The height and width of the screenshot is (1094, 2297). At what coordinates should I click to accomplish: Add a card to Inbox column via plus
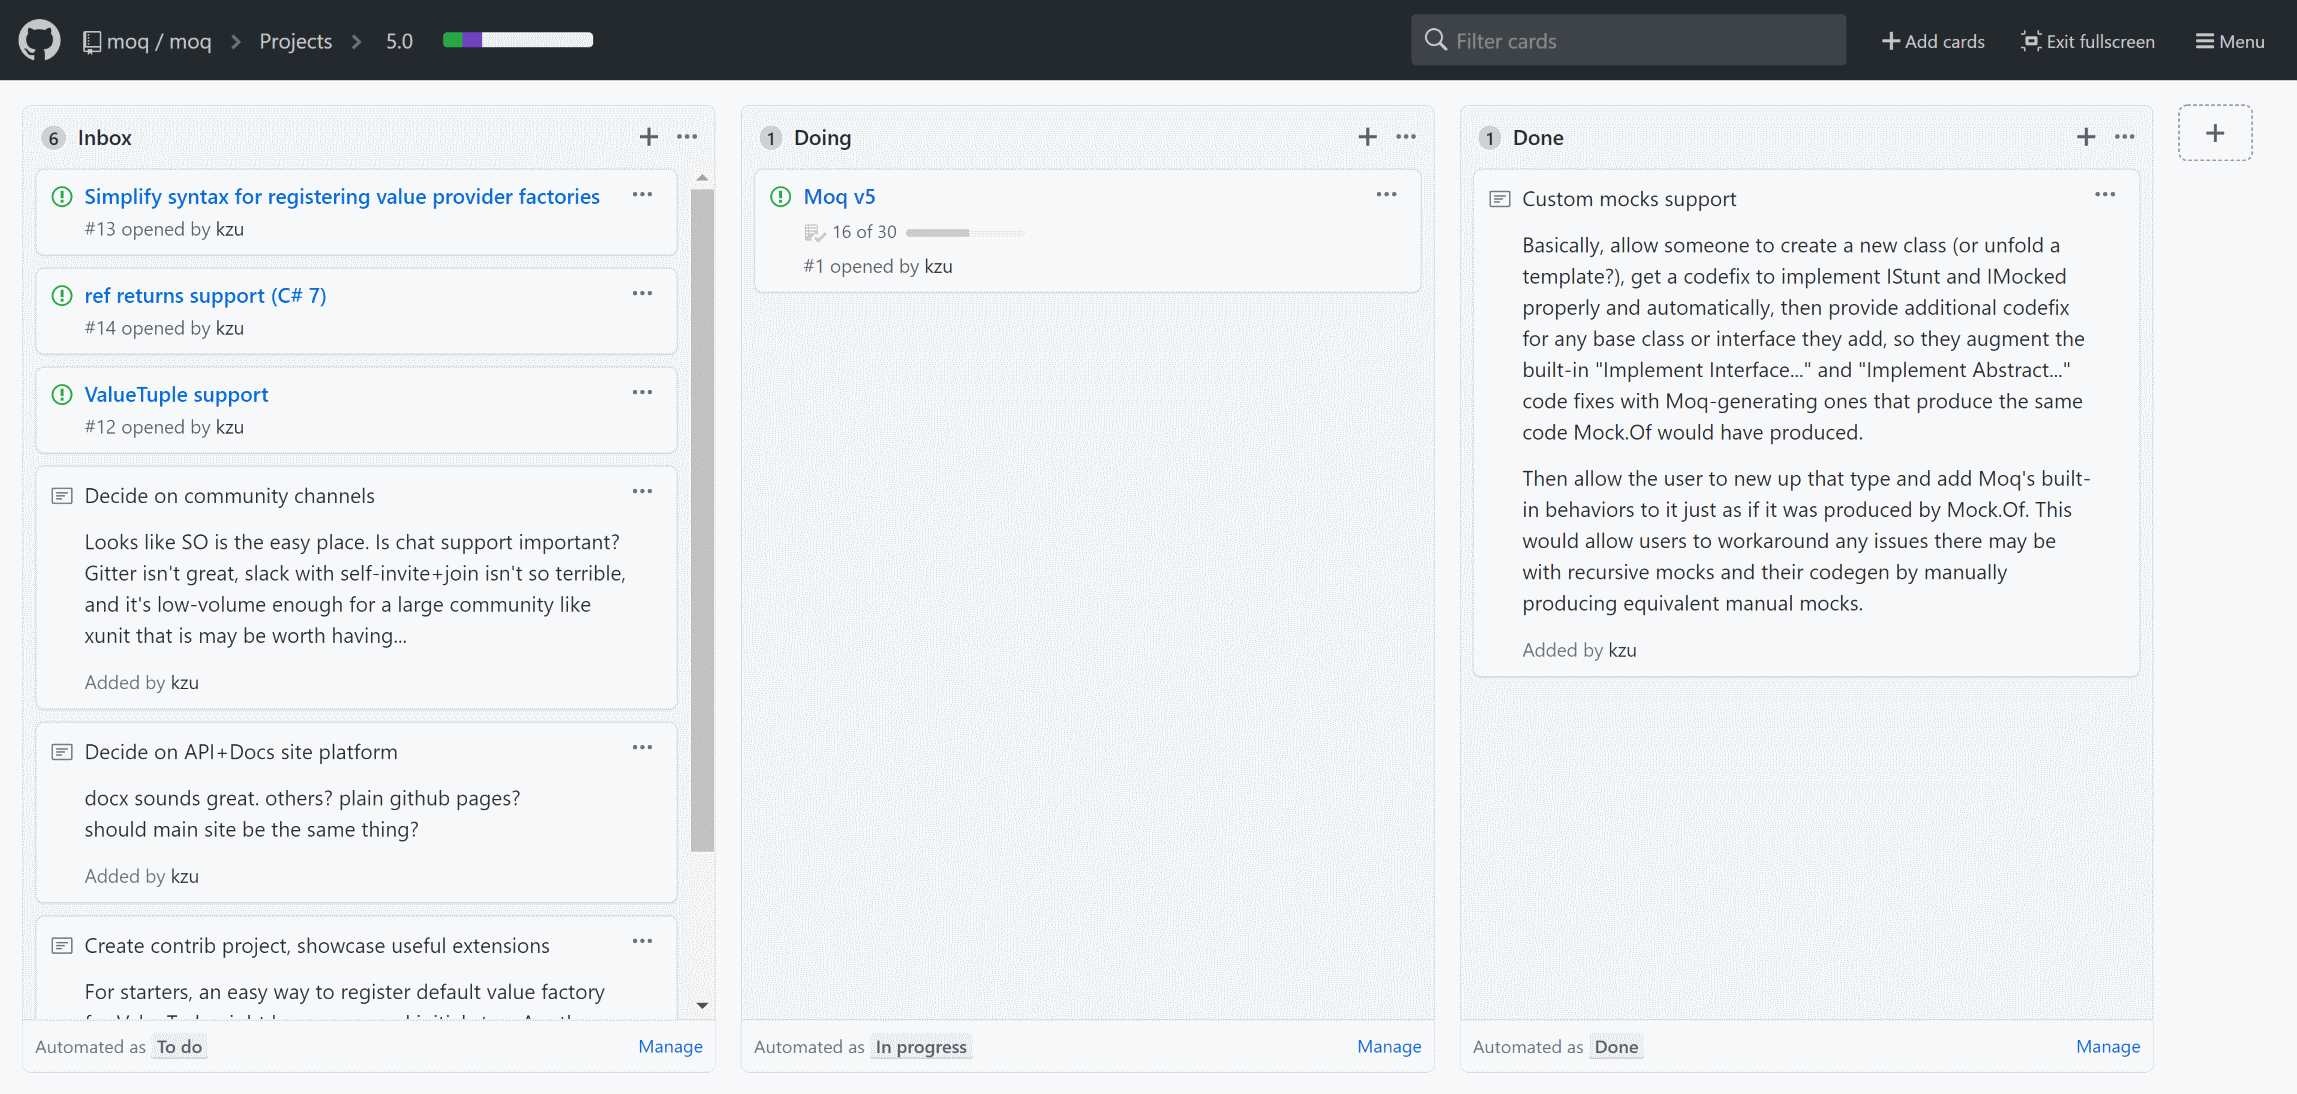tap(649, 137)
